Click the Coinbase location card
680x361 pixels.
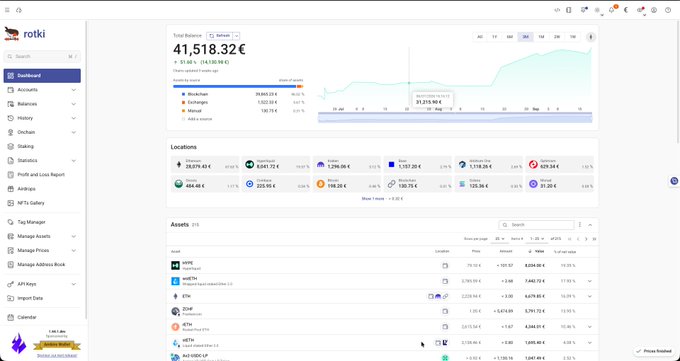276,184
